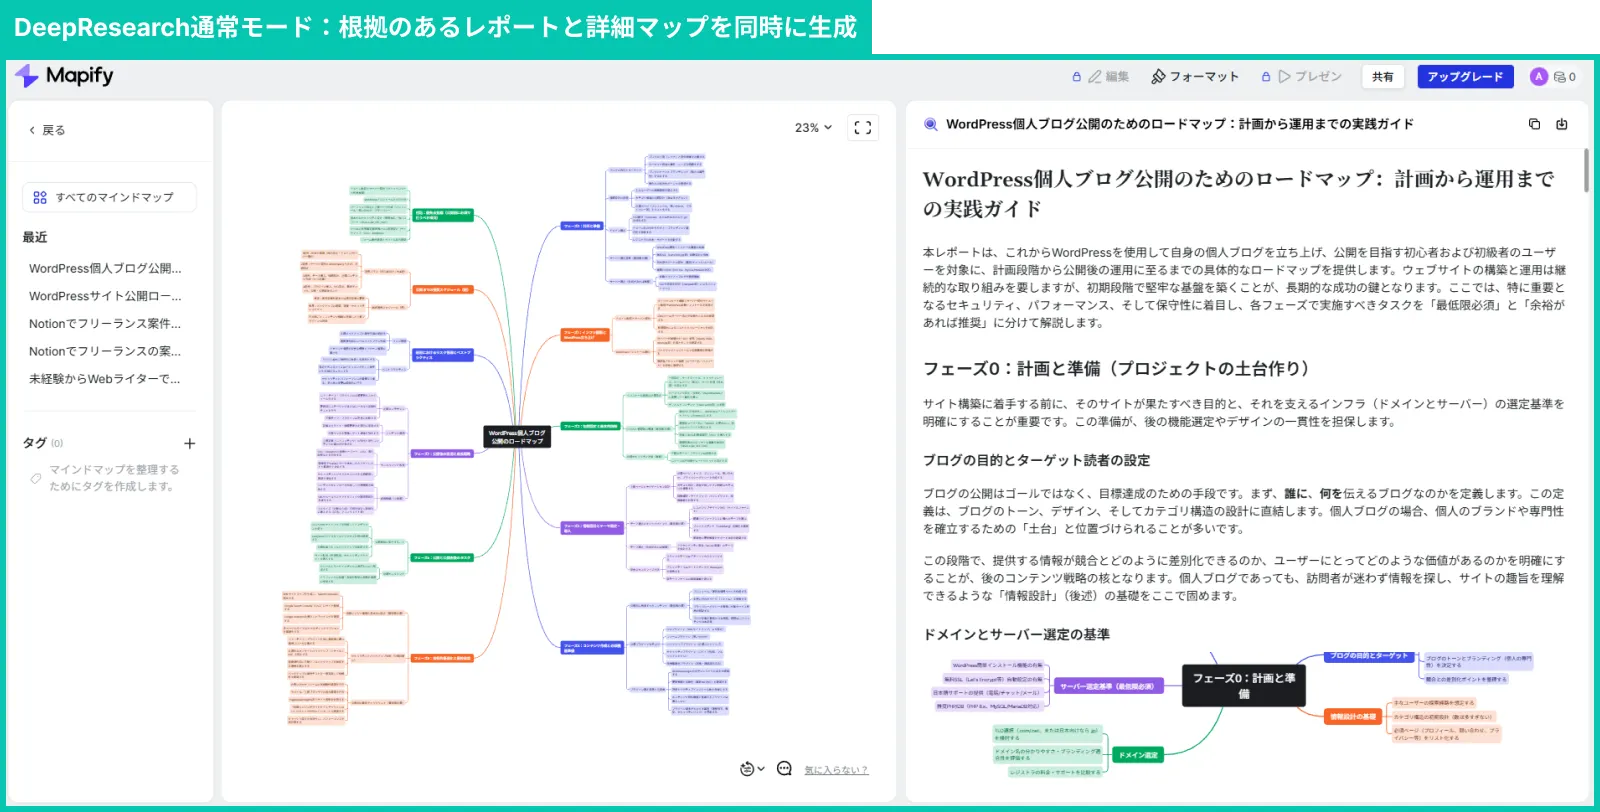Screen dimensions: 1600x812
Task: Add a new tag with the plus icon
Action: click(190, 443)
